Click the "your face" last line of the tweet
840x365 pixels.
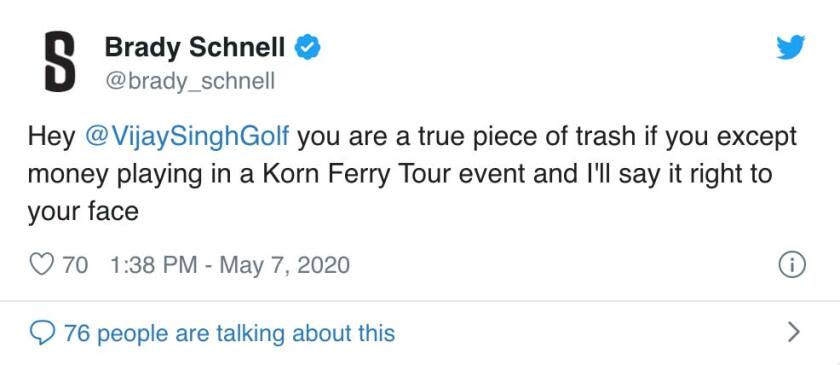coord(83,212)
